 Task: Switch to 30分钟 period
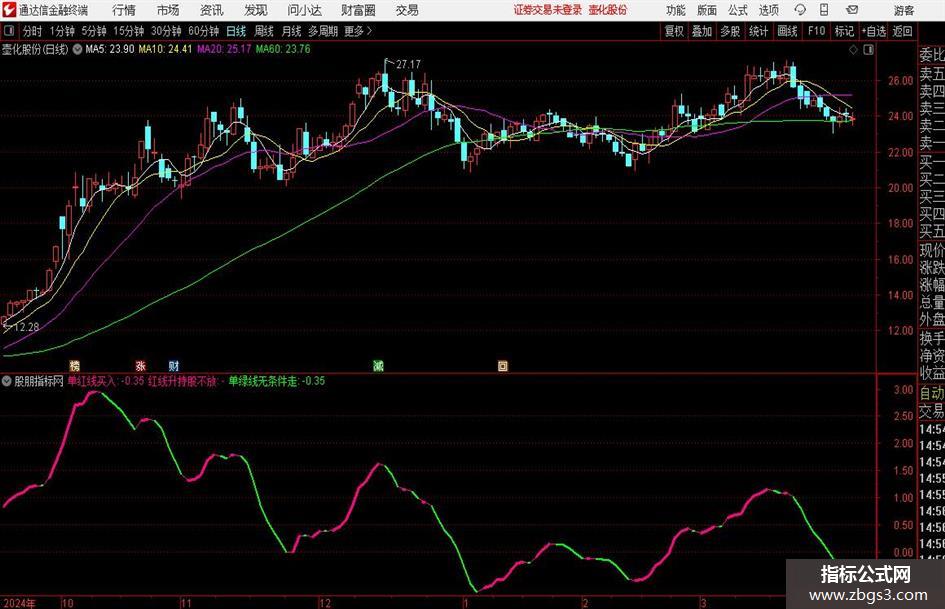tap(166, 31)
